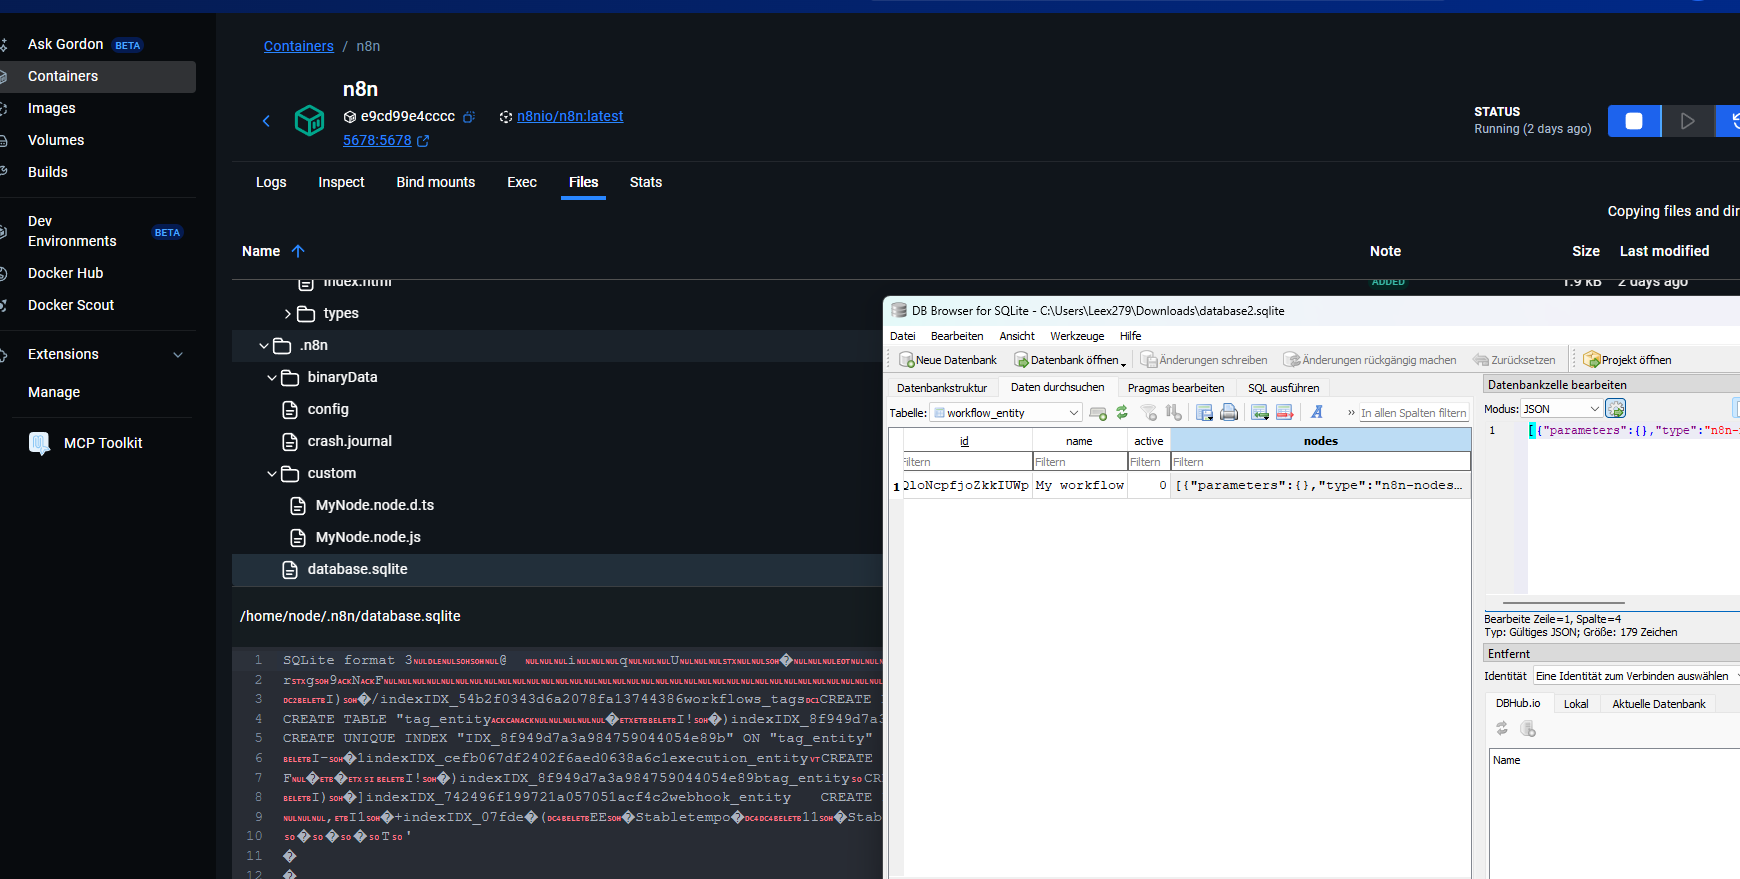Click the 'In allen Spalten filtern' field
The height and width of the screenshot is (879, 1740).
pos(1414,413)
